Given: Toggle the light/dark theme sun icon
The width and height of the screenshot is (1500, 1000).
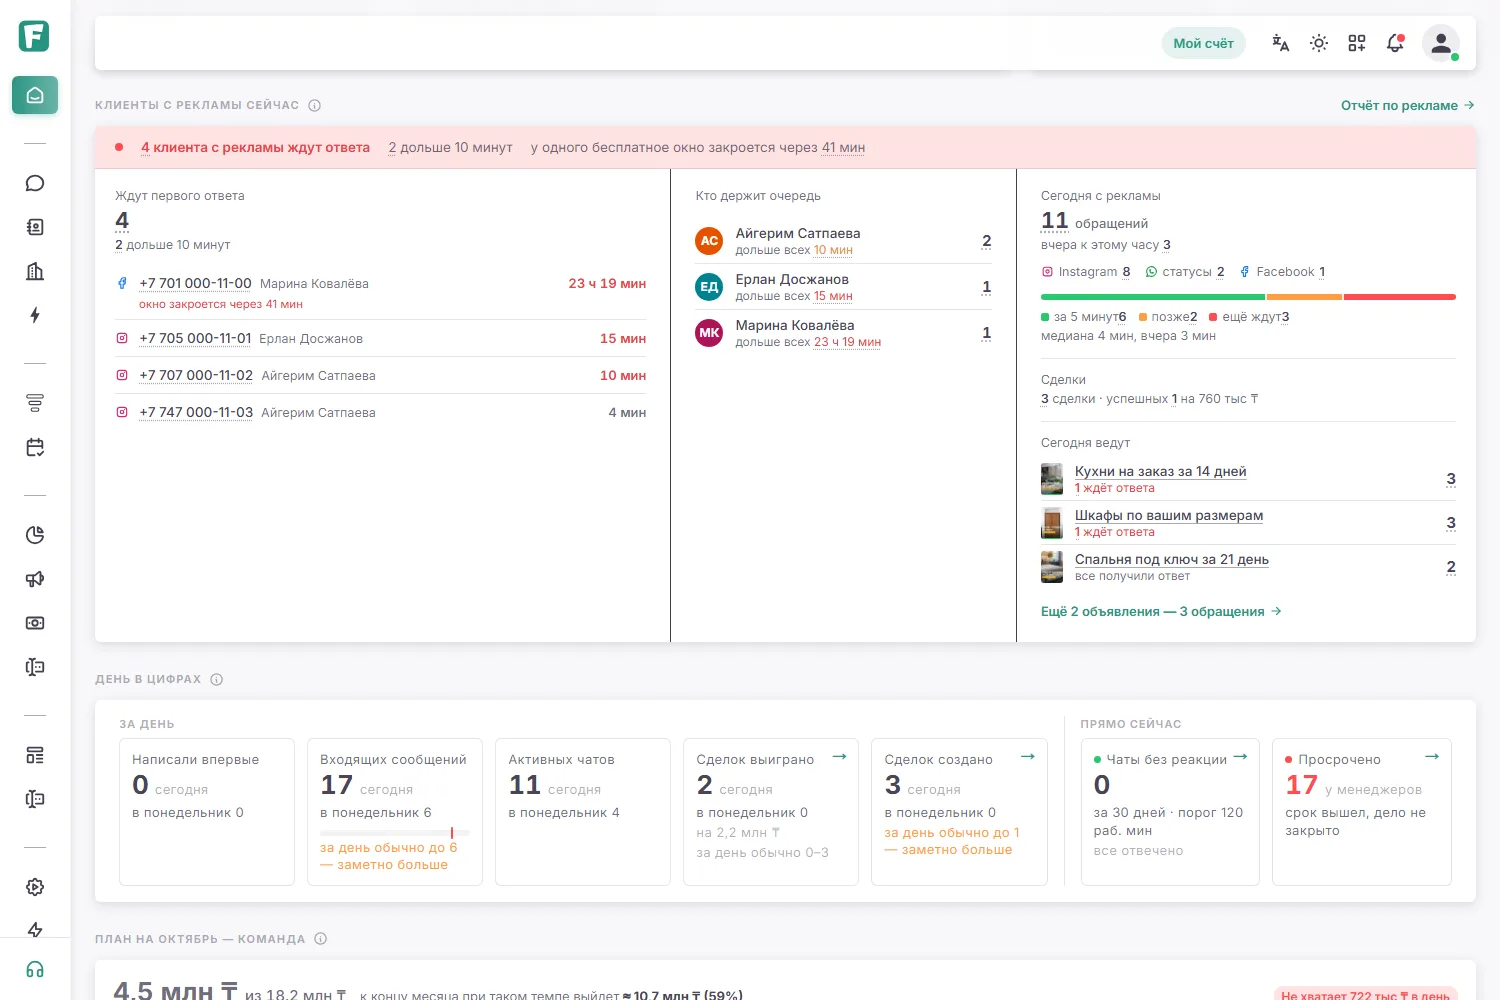Looking at the screenshot, I should coord(1319,43).
